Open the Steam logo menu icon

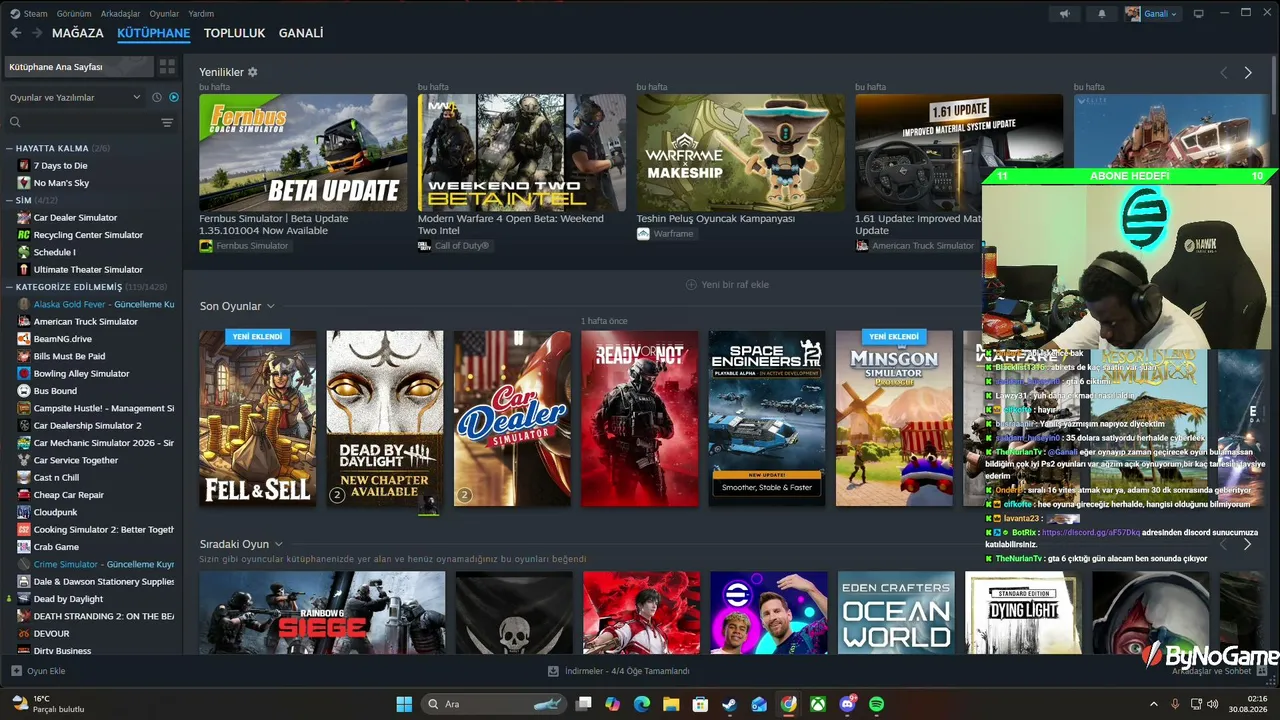click(x=13, y=14)
